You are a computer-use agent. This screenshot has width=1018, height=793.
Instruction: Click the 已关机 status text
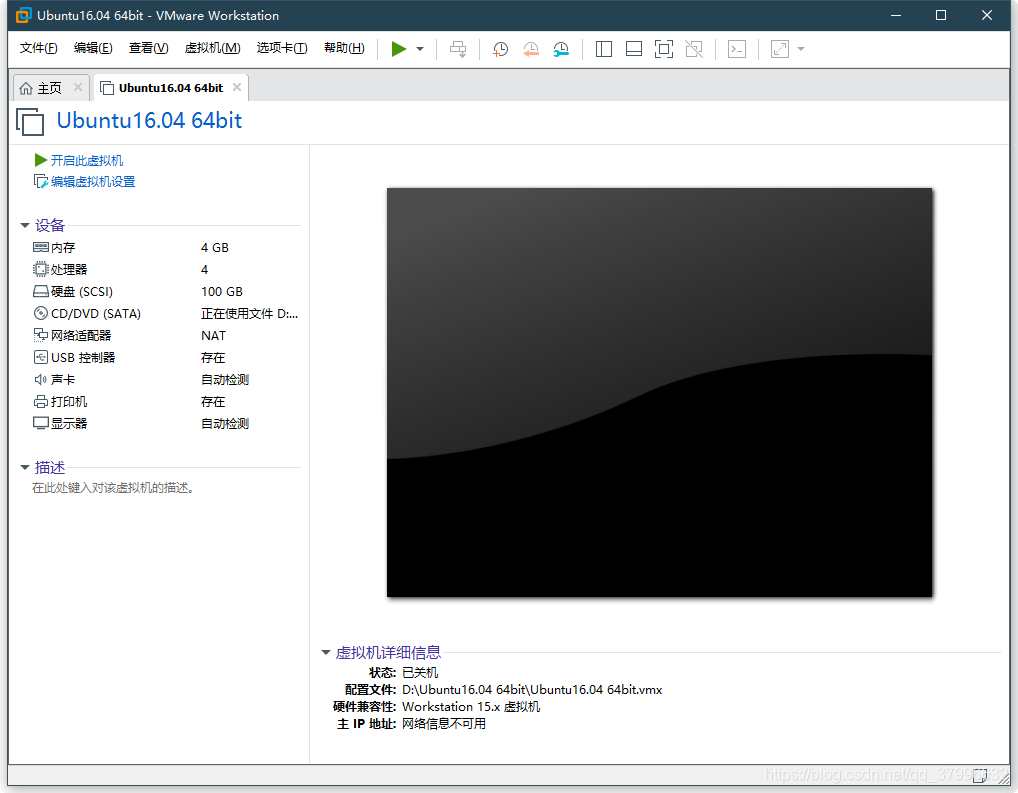tap(420, 672)
